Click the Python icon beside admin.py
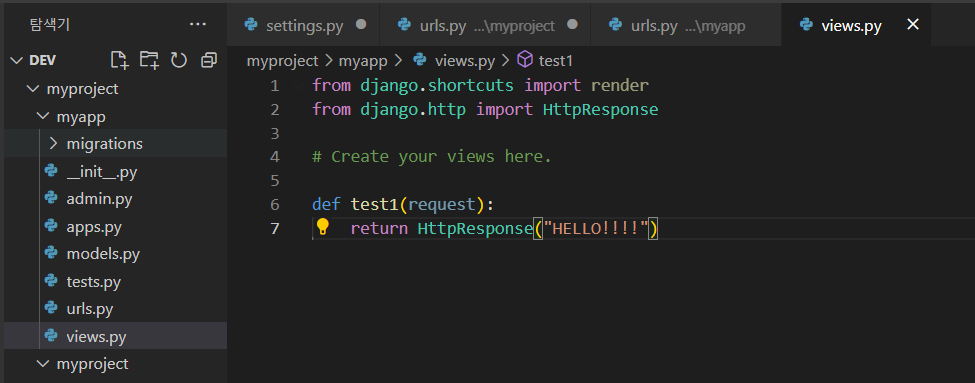 pos(51,198)
